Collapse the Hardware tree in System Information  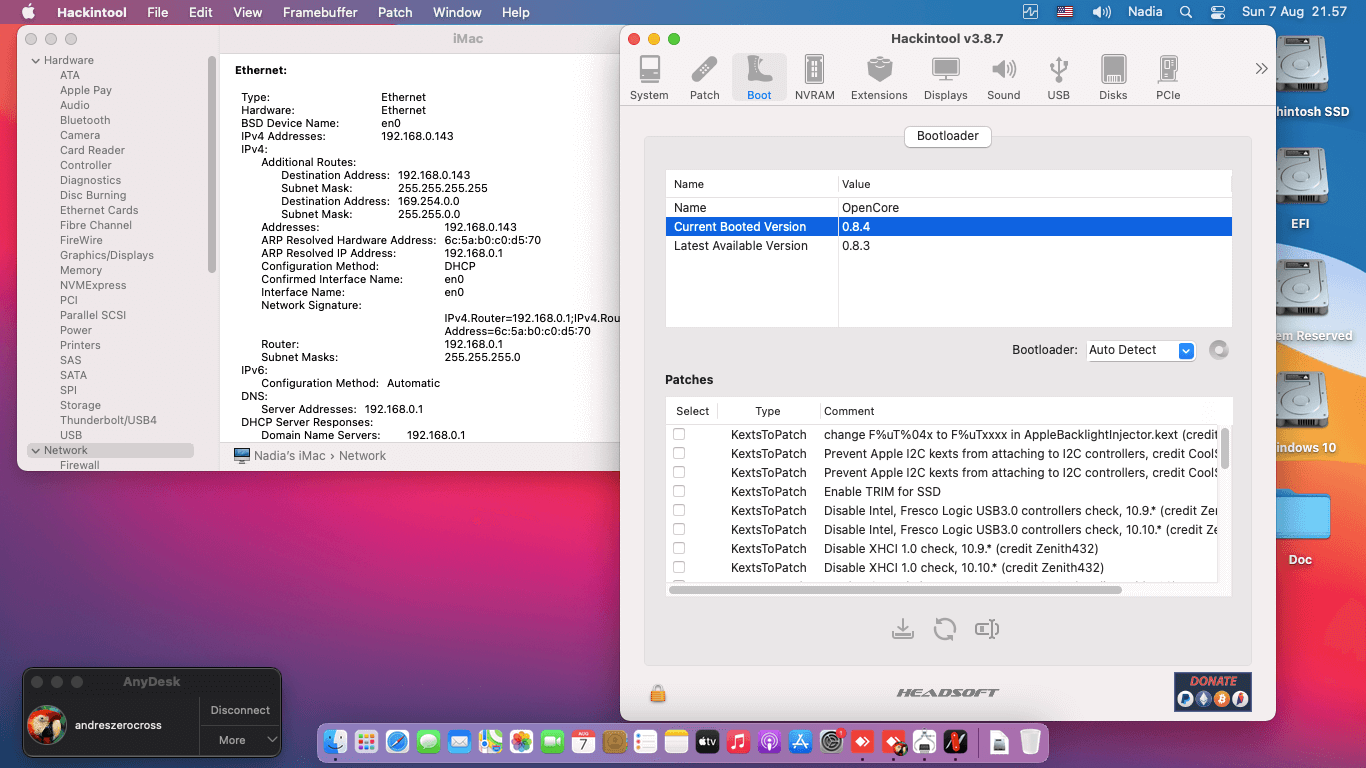coord(36,60)
